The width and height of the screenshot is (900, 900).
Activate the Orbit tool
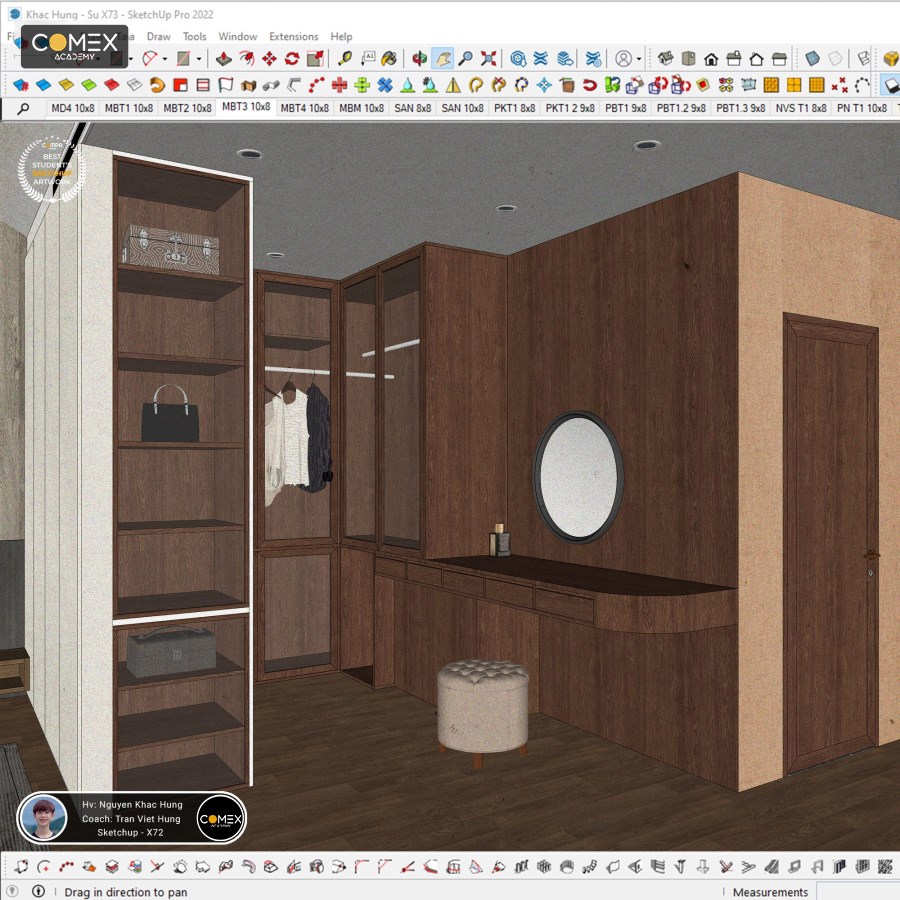[420, 59]
